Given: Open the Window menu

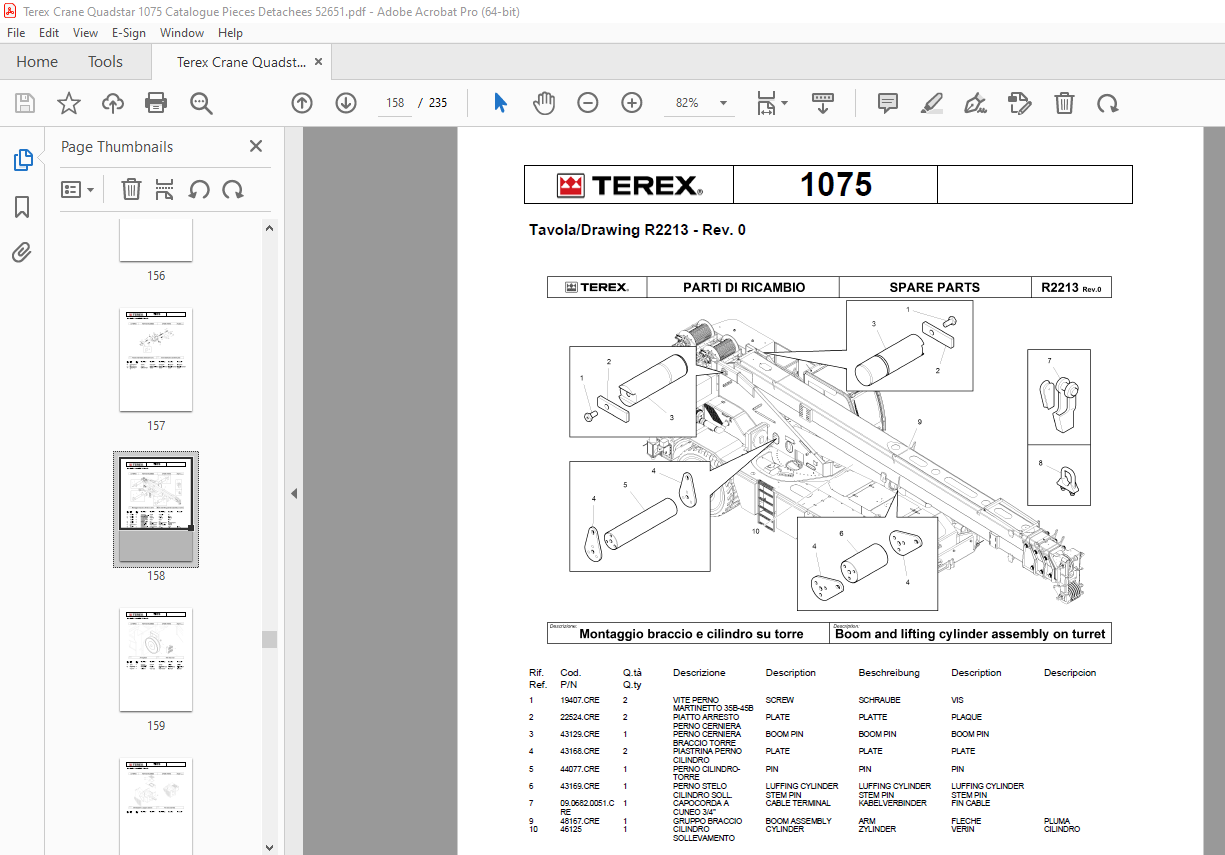Looking at the screenshot, I should [x=182, y=33].
